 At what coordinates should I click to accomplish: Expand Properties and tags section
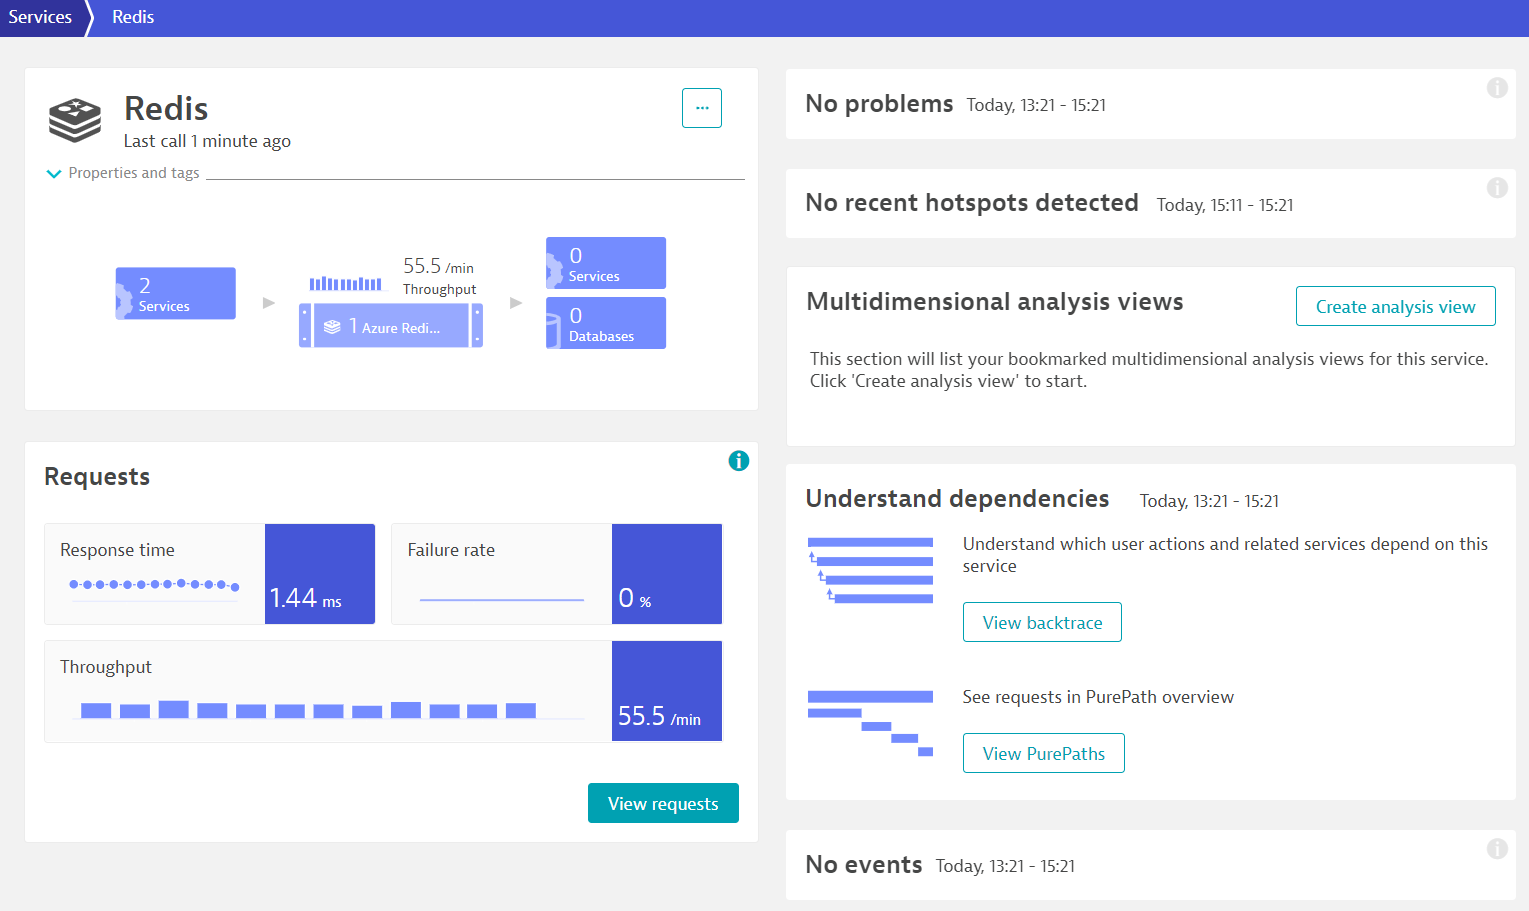tap(124, 173)
